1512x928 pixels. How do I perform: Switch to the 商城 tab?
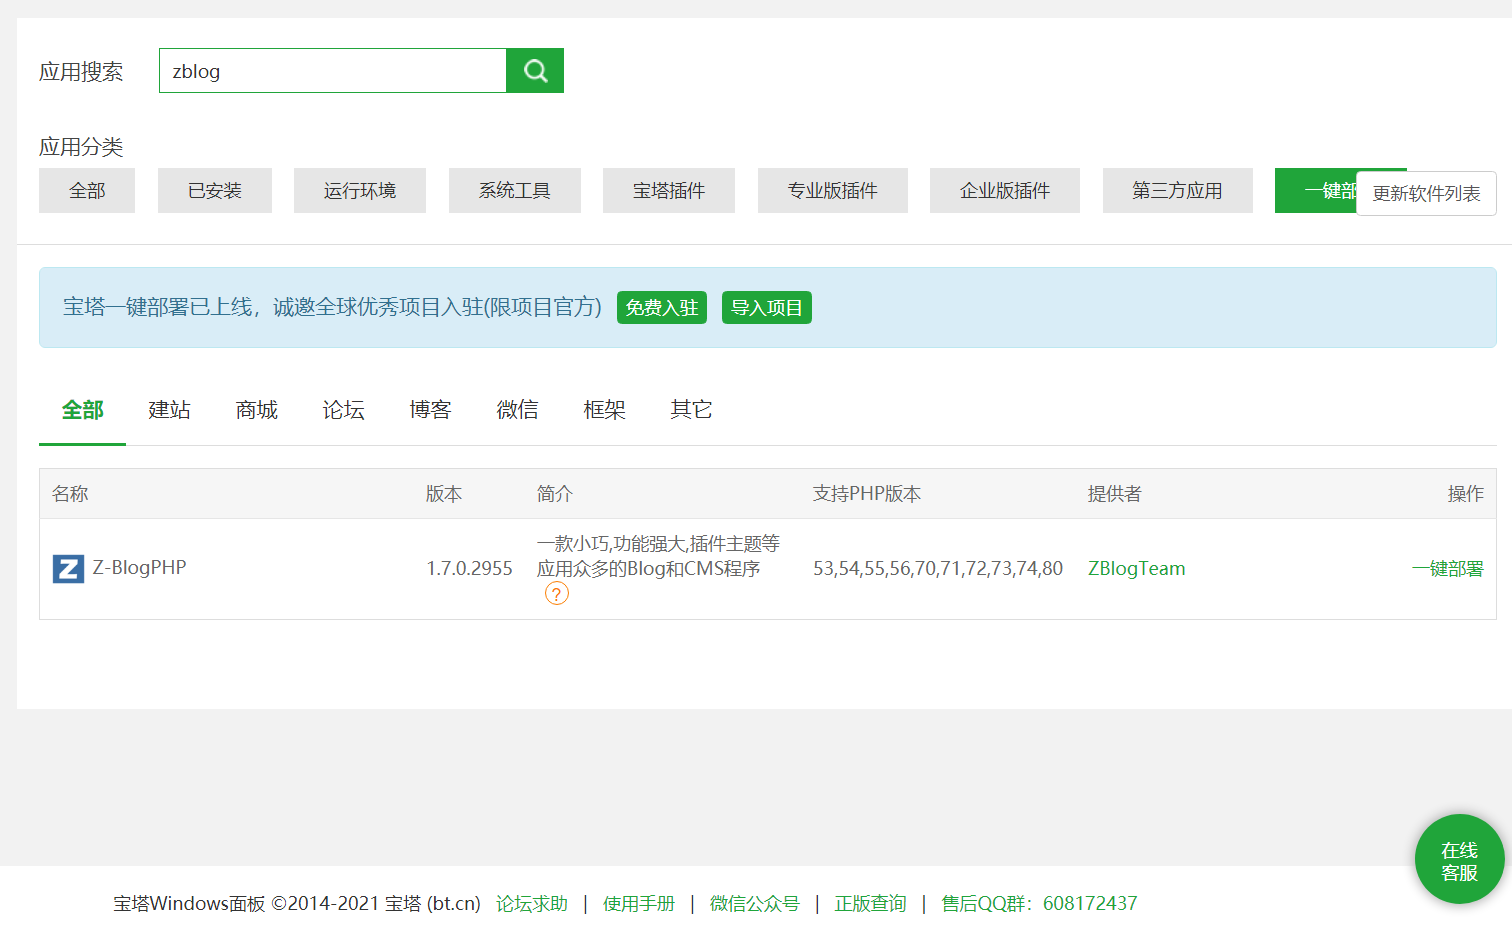pos(256,410)
